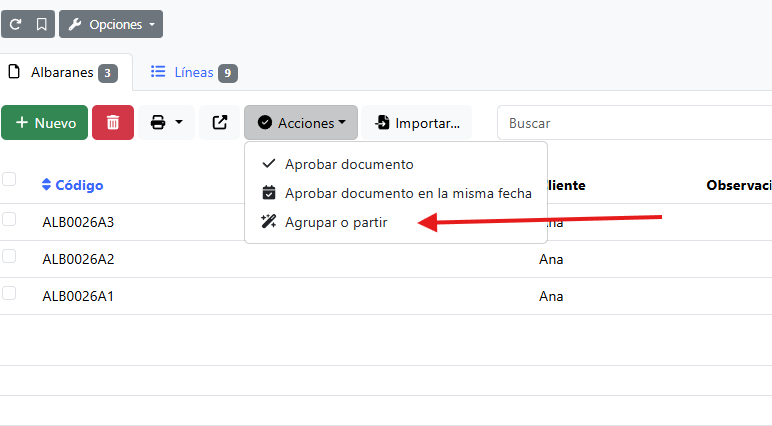772x426 pixels.
Task: Check the ALB0026A3 row checkbox
Action: (x=9, y=219)
